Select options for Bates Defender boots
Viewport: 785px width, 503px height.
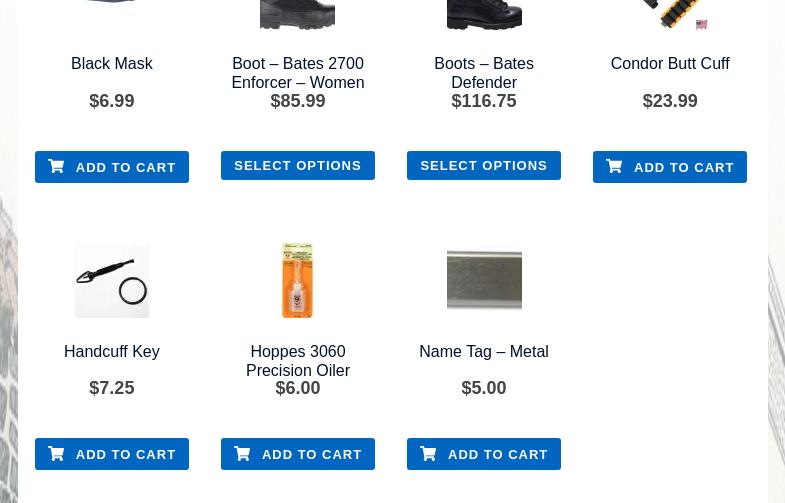pos(483,165)
